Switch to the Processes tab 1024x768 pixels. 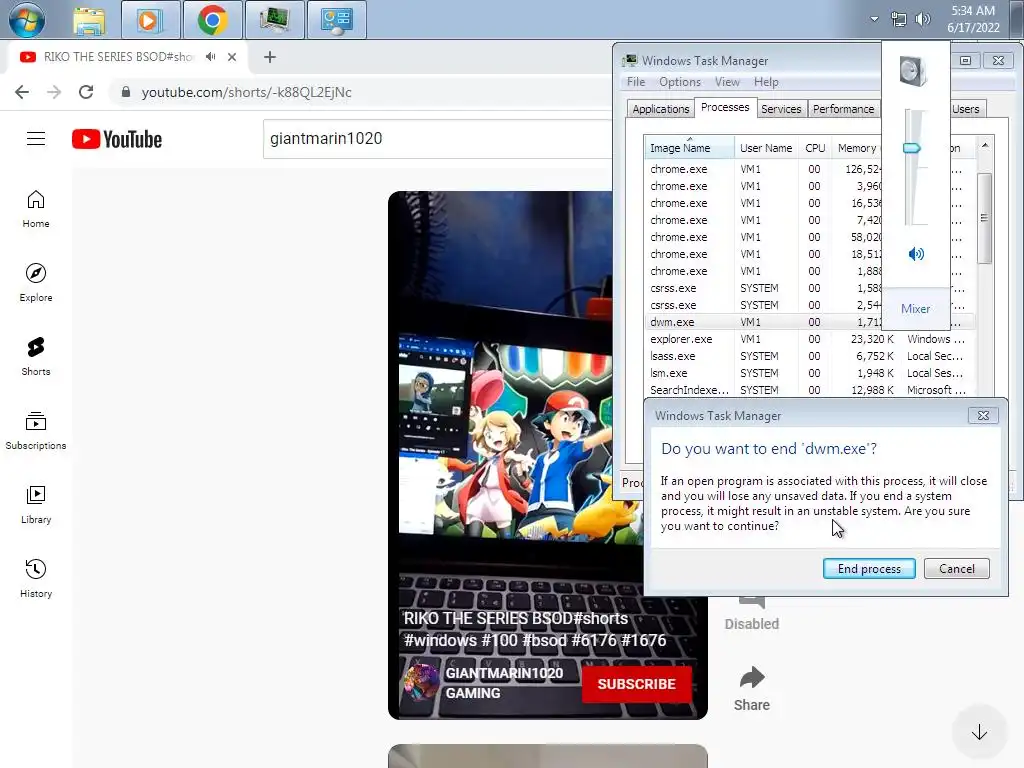pyautogui.click(x=725, y=107)
